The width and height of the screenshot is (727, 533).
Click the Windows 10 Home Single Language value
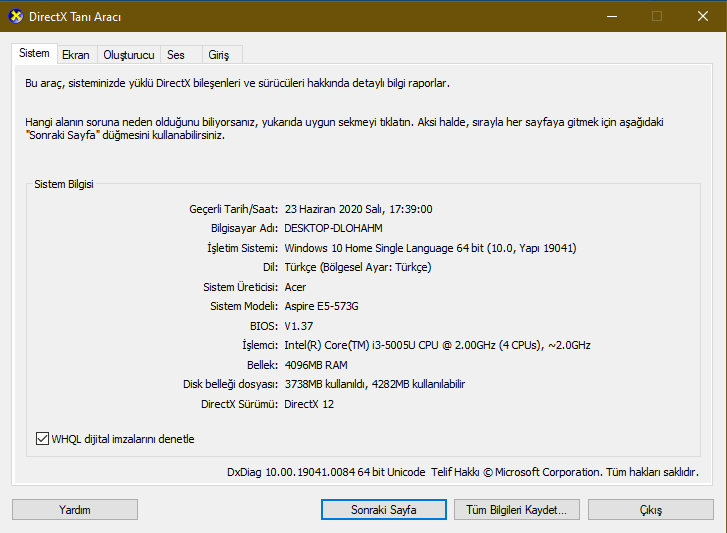pyautogui.click(x=430, y=248)
